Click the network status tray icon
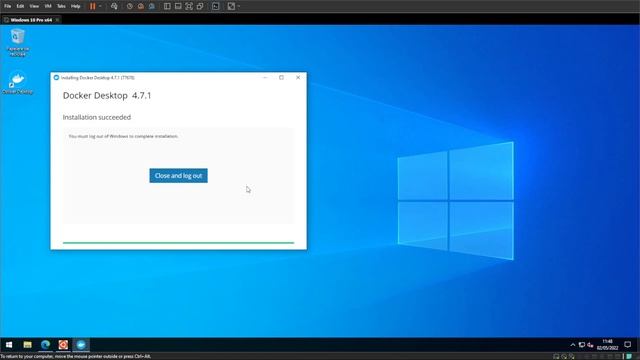Image resolution: width=640 pixels, height=360 pixels. click(582, 345)
